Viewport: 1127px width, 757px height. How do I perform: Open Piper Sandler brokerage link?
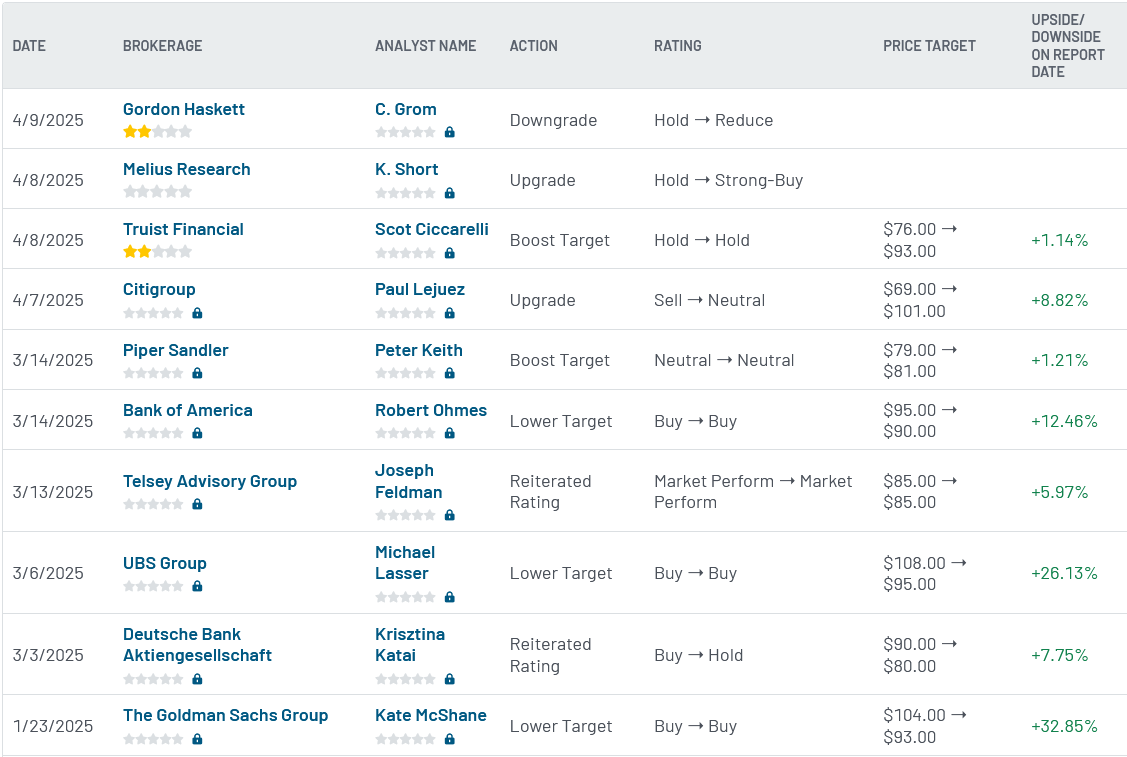[x=175, y=350]
